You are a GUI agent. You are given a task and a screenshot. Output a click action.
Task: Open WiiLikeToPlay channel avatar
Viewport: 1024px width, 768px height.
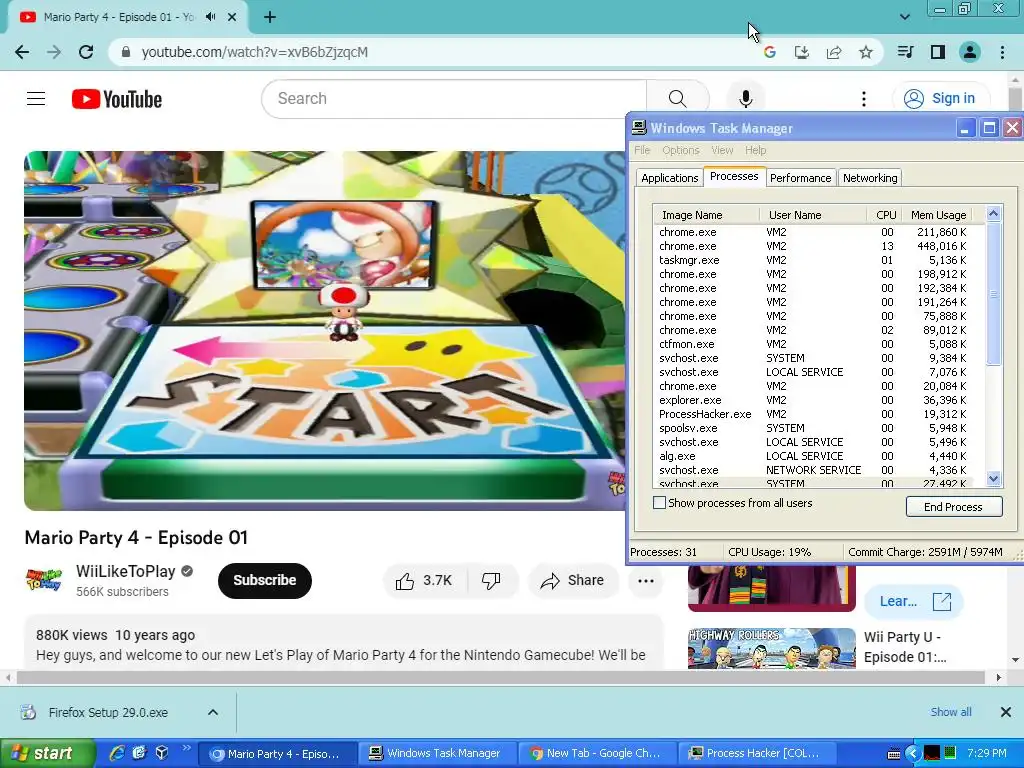tap(44, 580)
